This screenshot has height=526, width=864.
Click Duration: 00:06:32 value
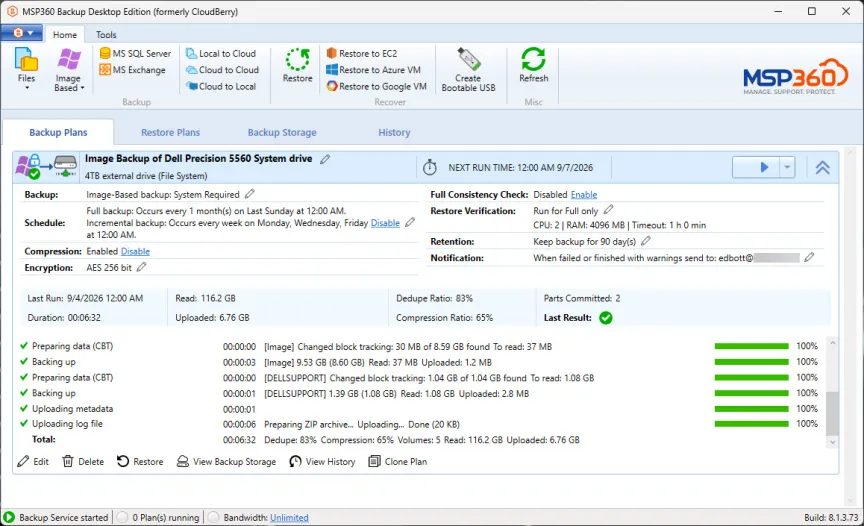(x=64, y=318)
